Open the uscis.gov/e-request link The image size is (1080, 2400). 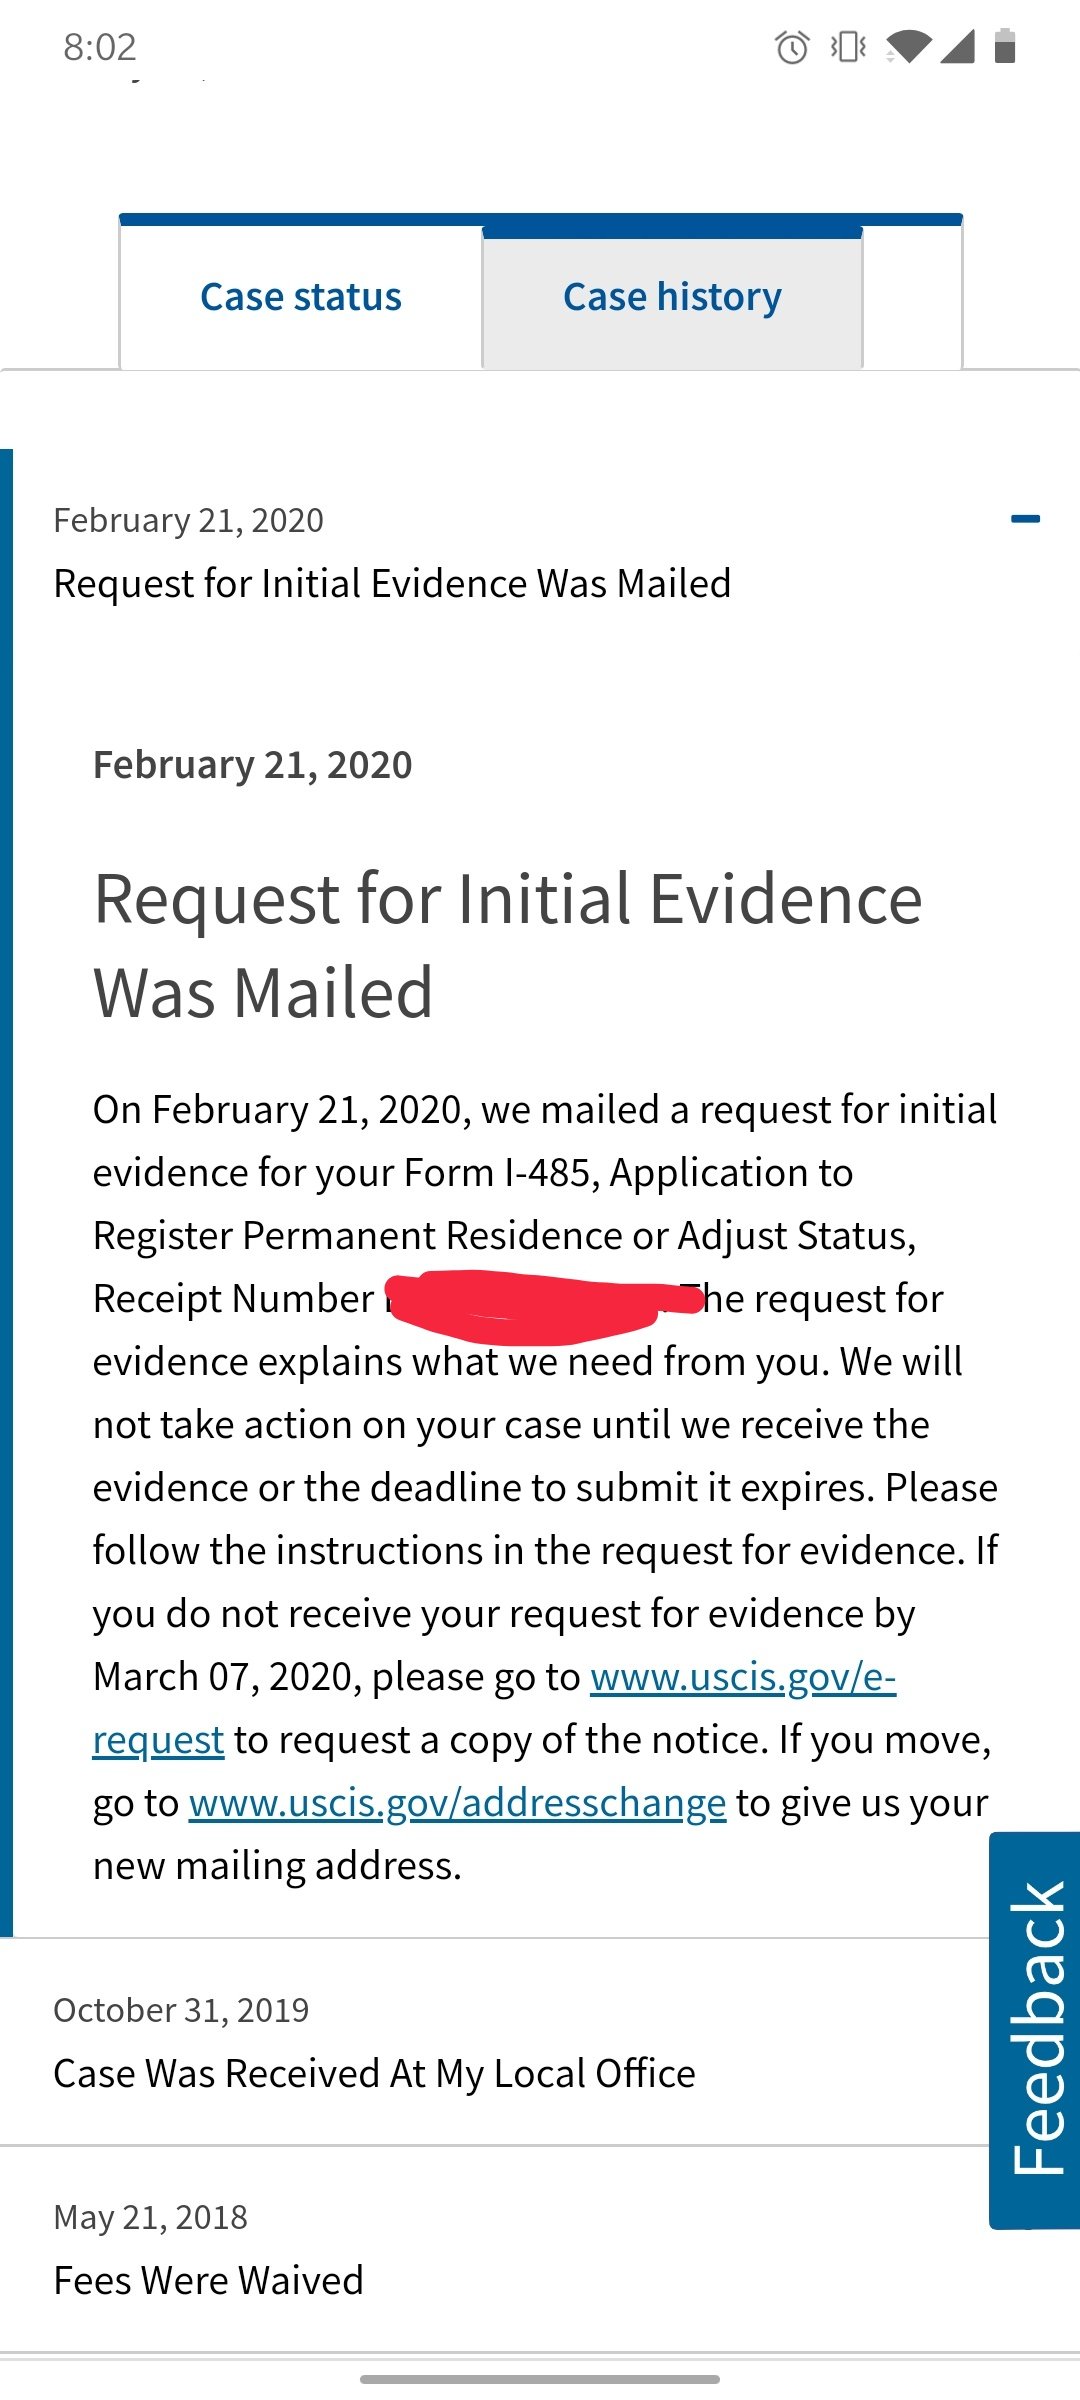742,1678
